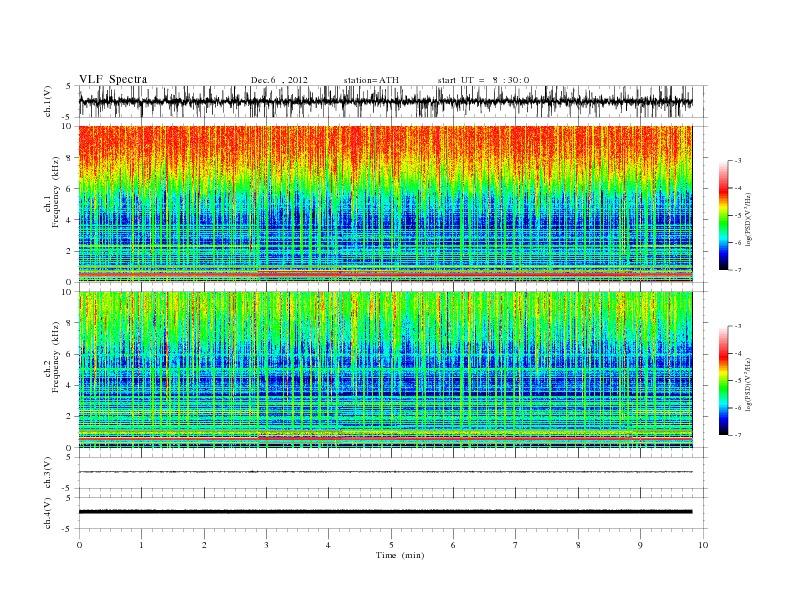Click the upper colorbar next to ch.1 spectrogram
The height and width of the screenshot is (612, 792).
723,215
